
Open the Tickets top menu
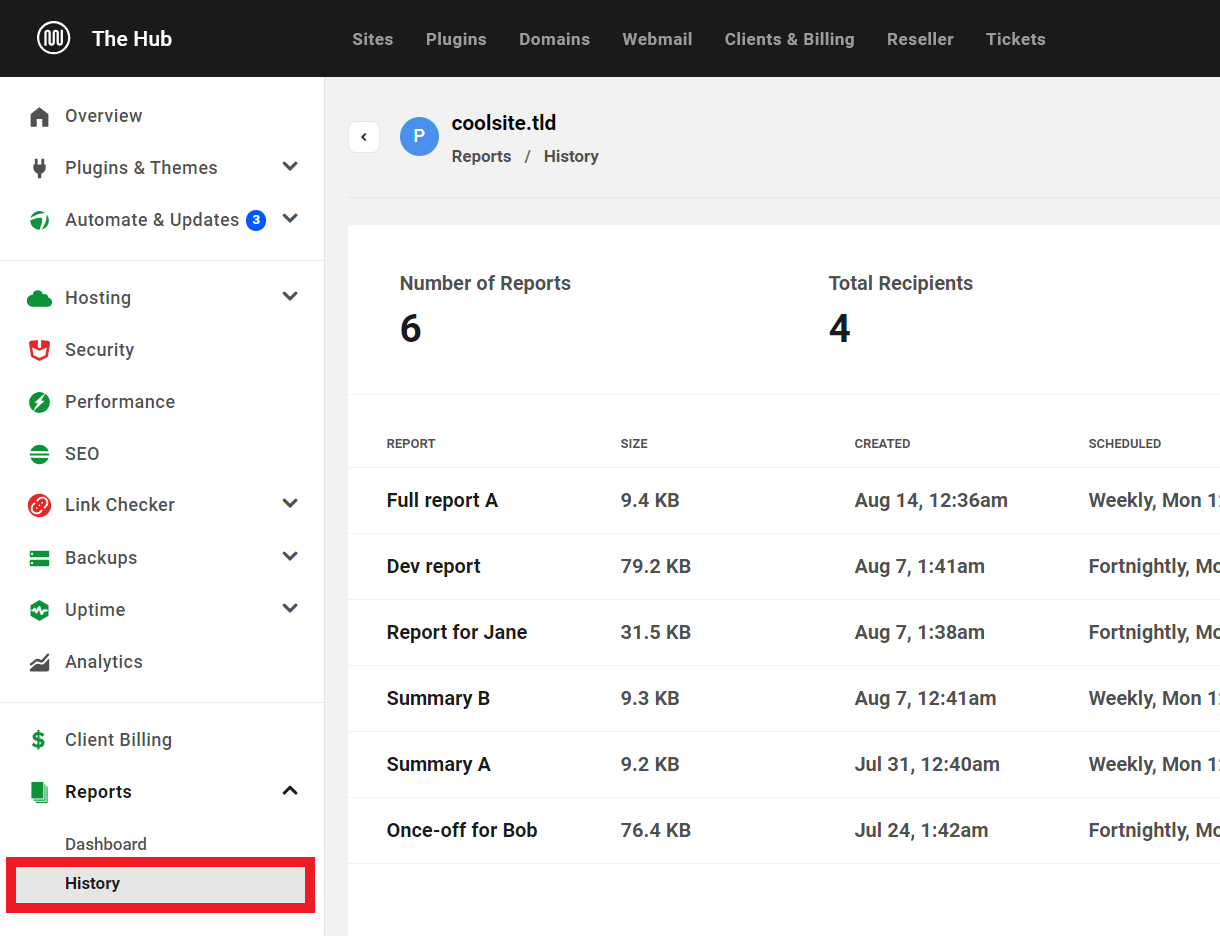click(1015, 39)
